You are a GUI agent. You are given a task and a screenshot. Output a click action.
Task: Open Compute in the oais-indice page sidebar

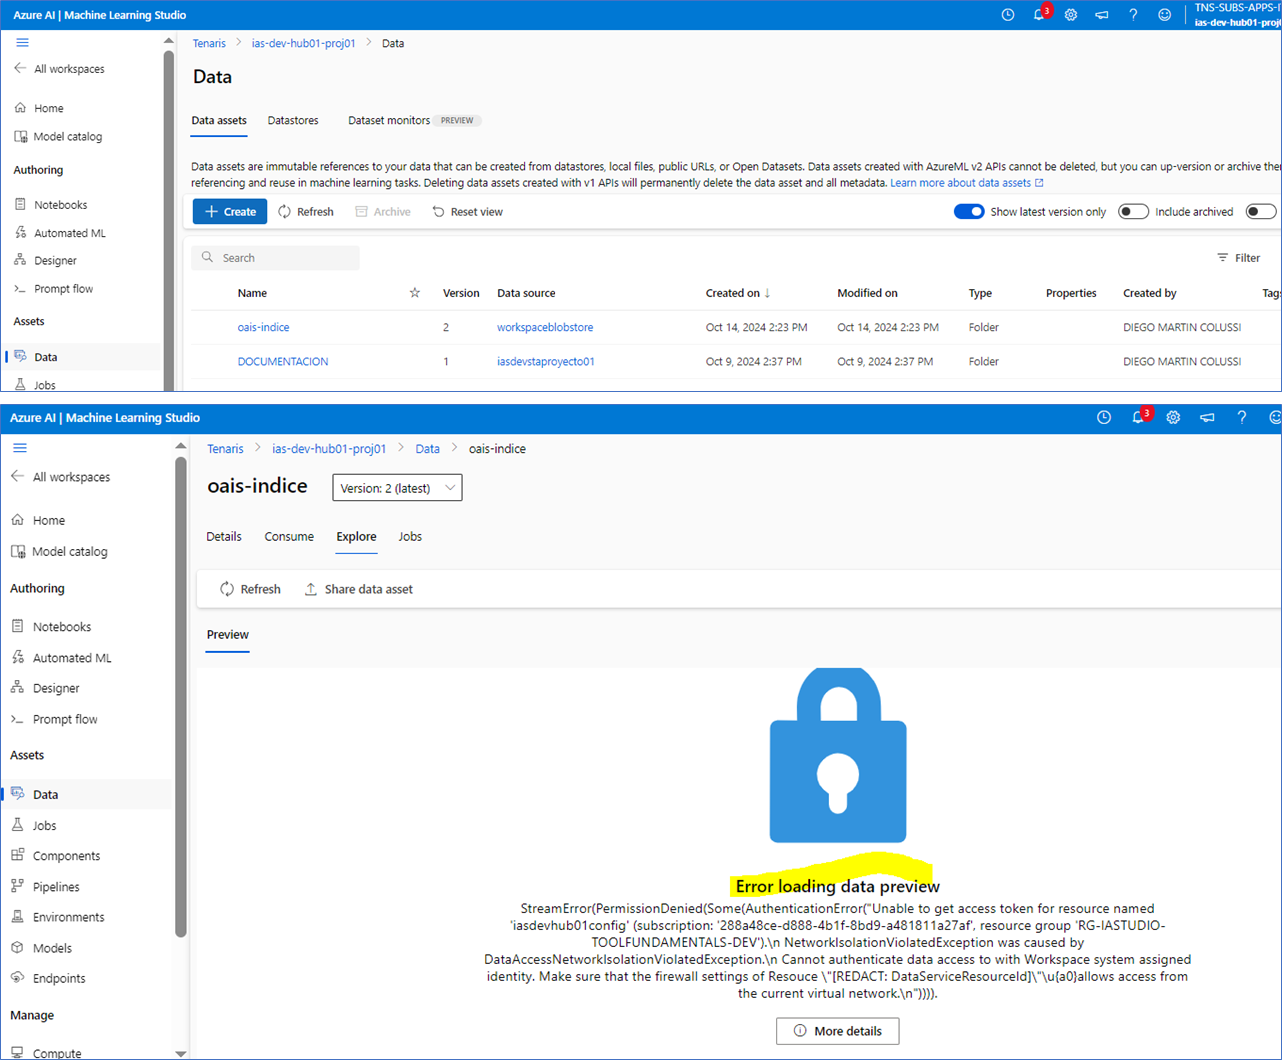click(x=57, y=1052)
